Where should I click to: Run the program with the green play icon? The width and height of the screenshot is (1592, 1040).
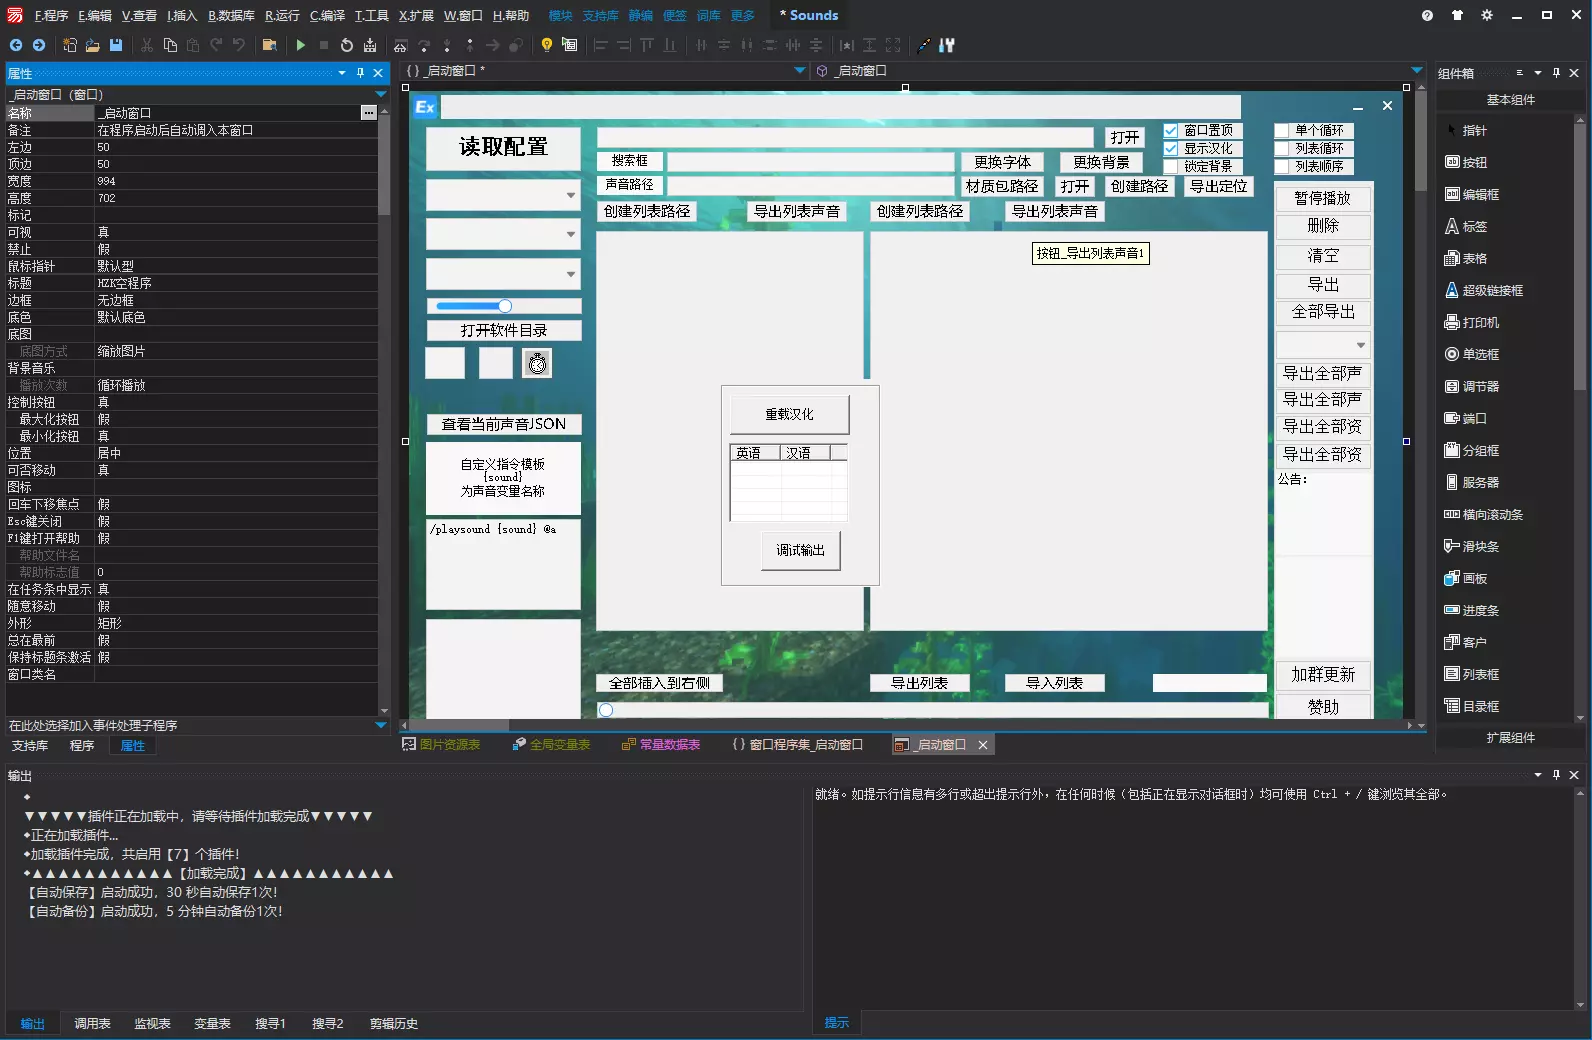pyautogui.click(x=301, y=45)
